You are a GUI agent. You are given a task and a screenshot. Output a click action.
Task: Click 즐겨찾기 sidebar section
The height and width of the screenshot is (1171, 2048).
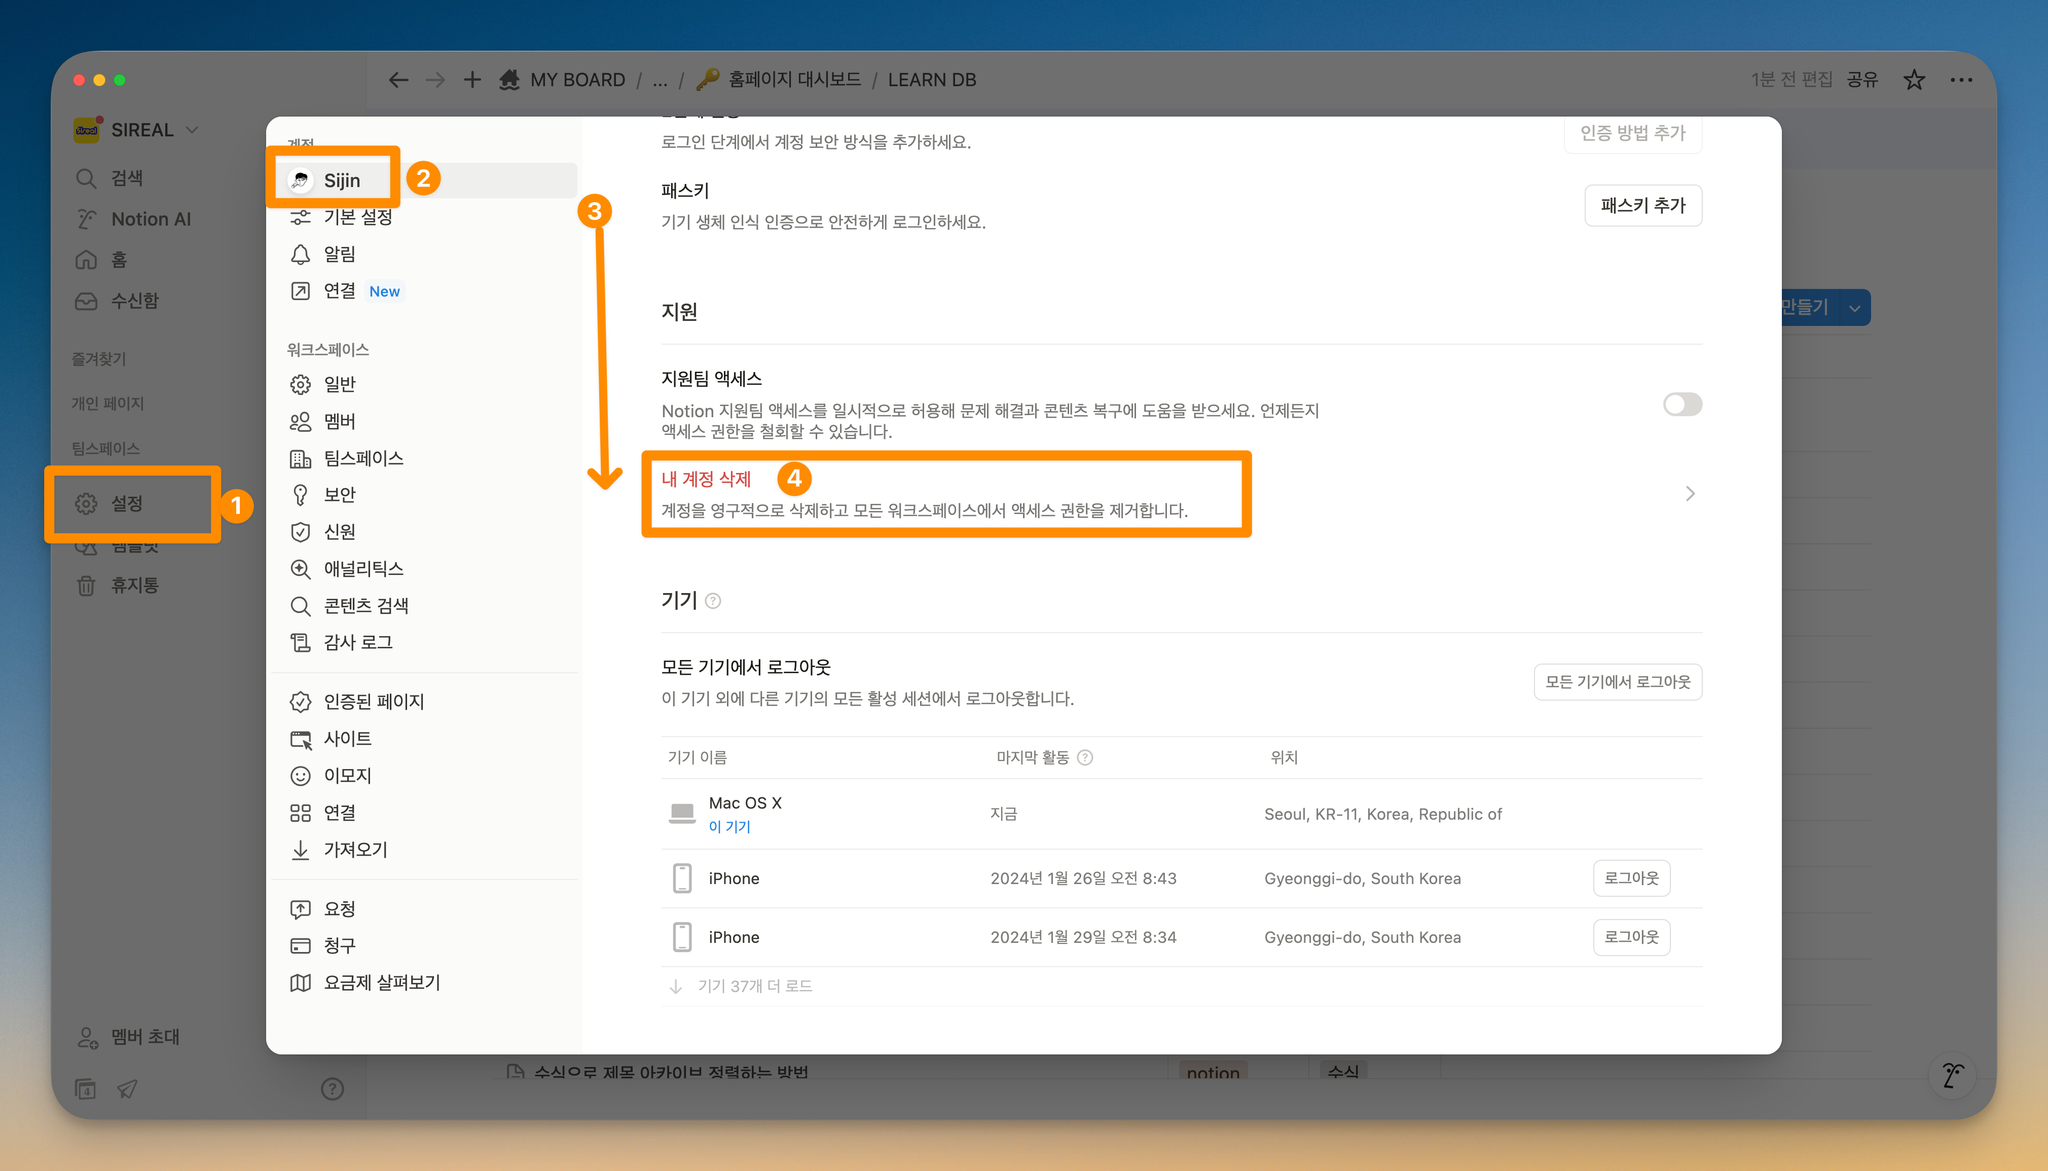pos(99,359)
